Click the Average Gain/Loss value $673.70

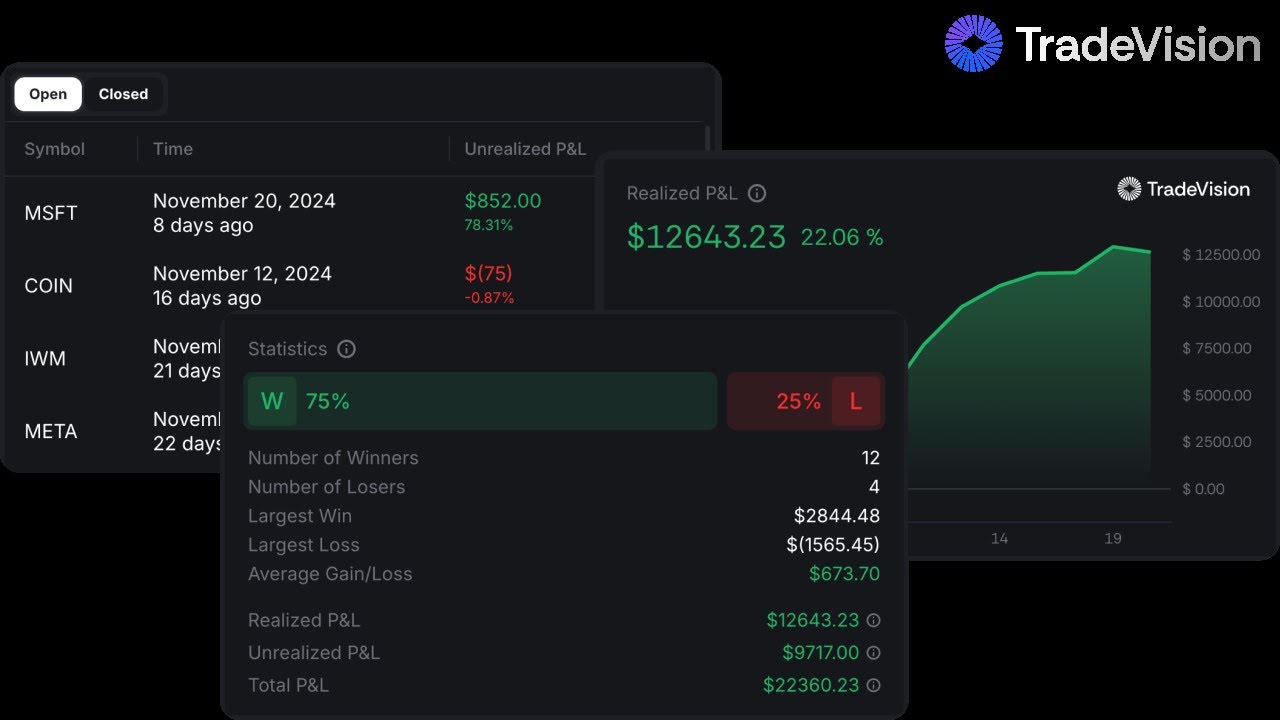845,574
